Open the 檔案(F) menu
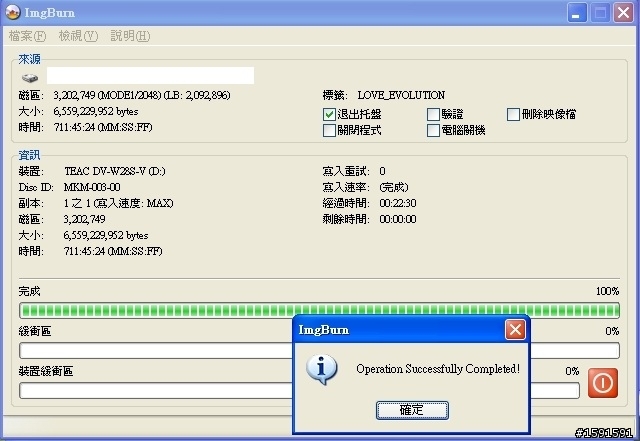The image size is (640, 441). point(27,36)
